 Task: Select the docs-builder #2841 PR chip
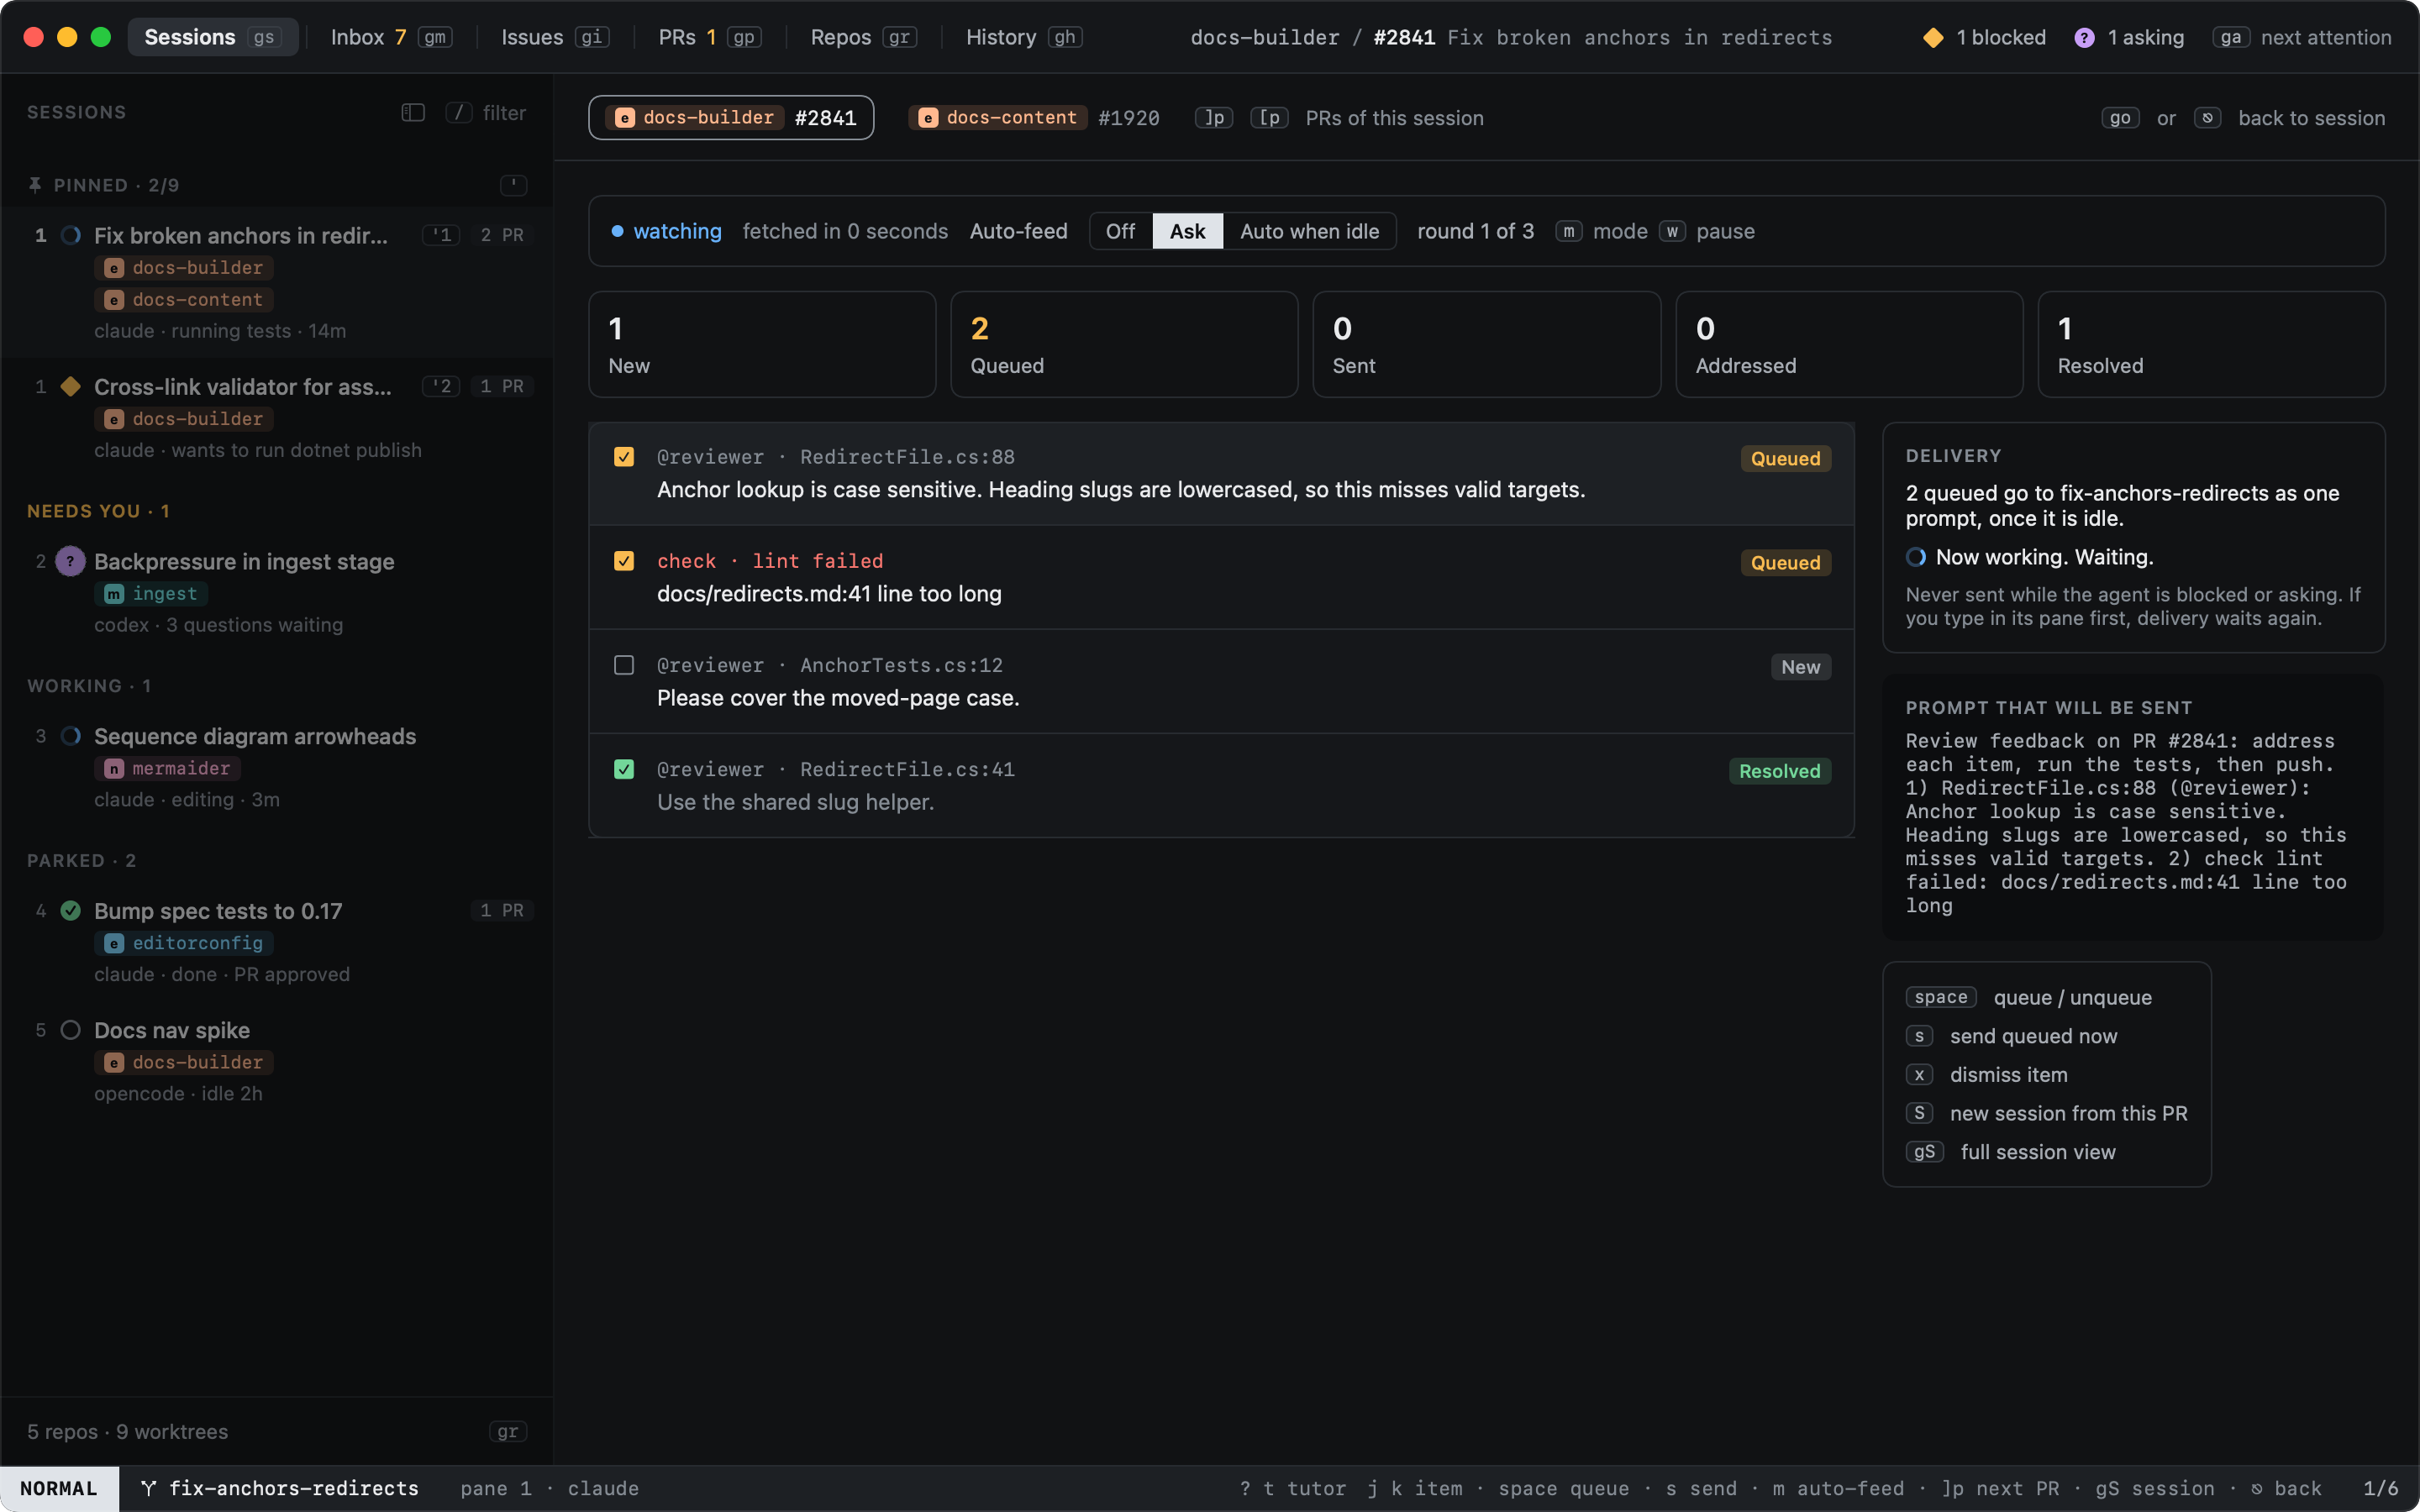click(x=731, y=118)
